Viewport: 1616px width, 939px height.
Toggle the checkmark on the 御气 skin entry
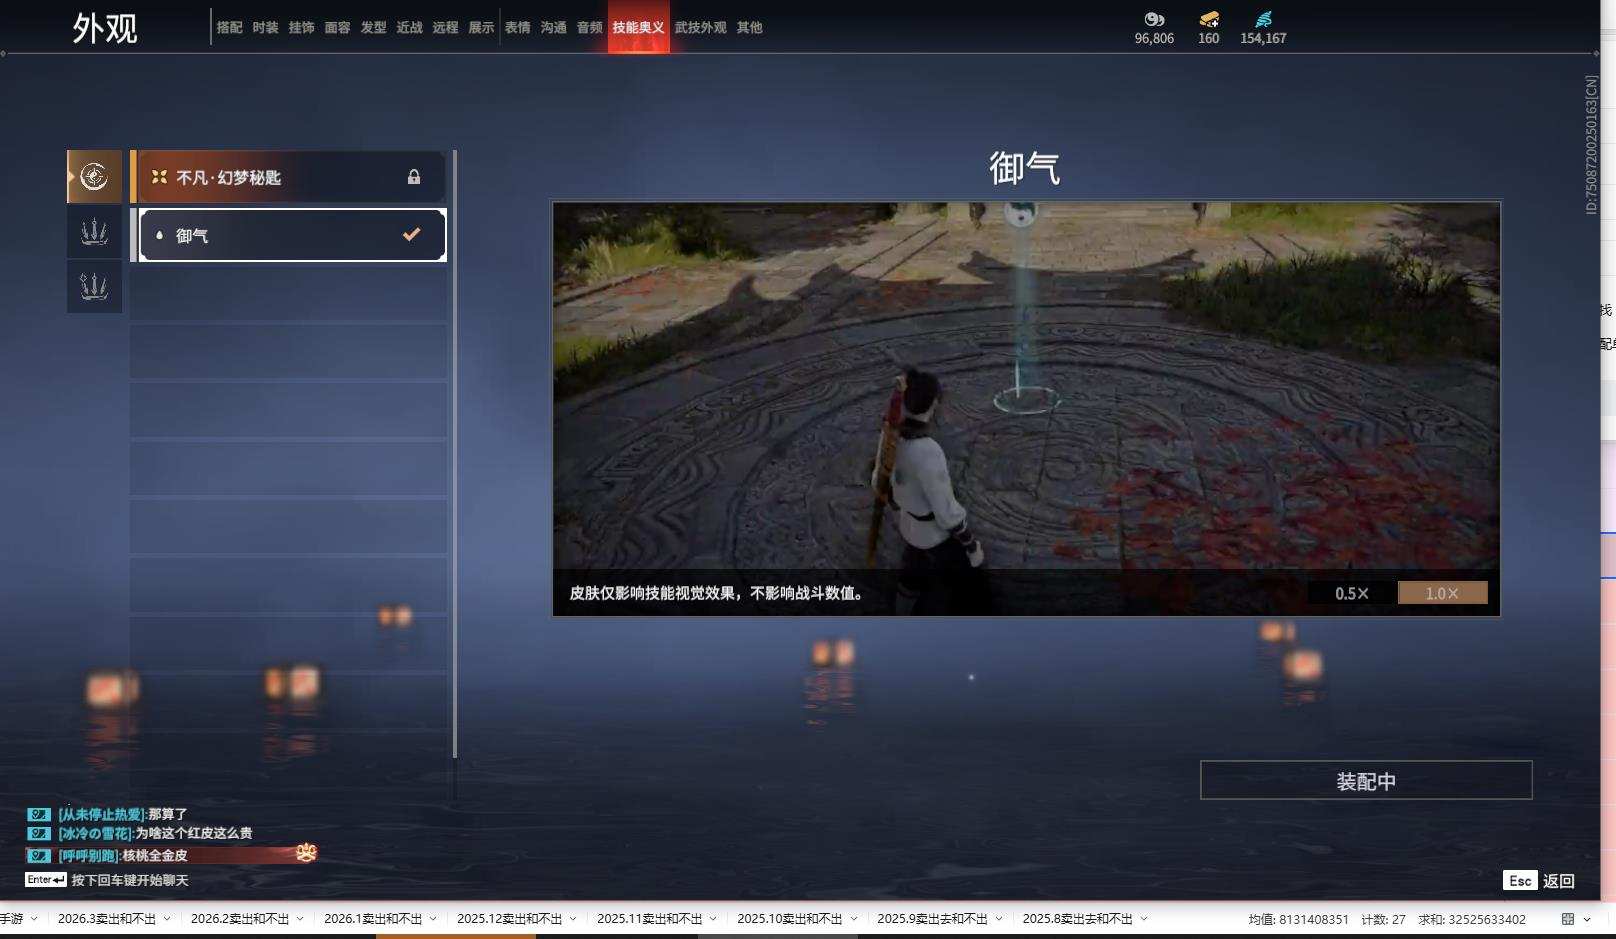409,234
